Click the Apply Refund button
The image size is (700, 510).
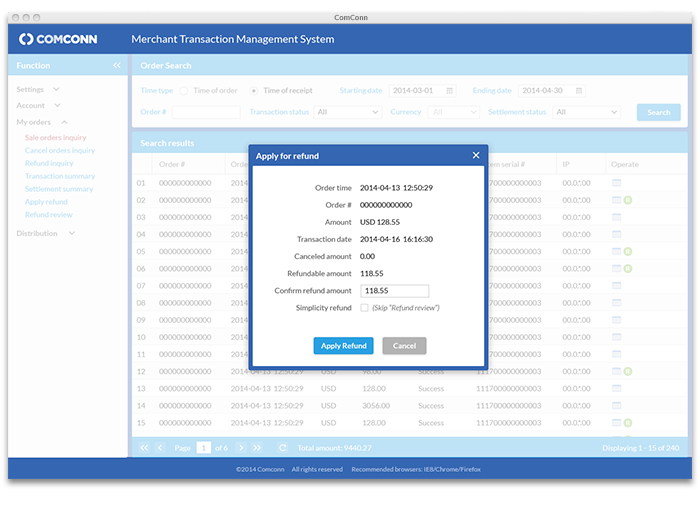[343, 346]
